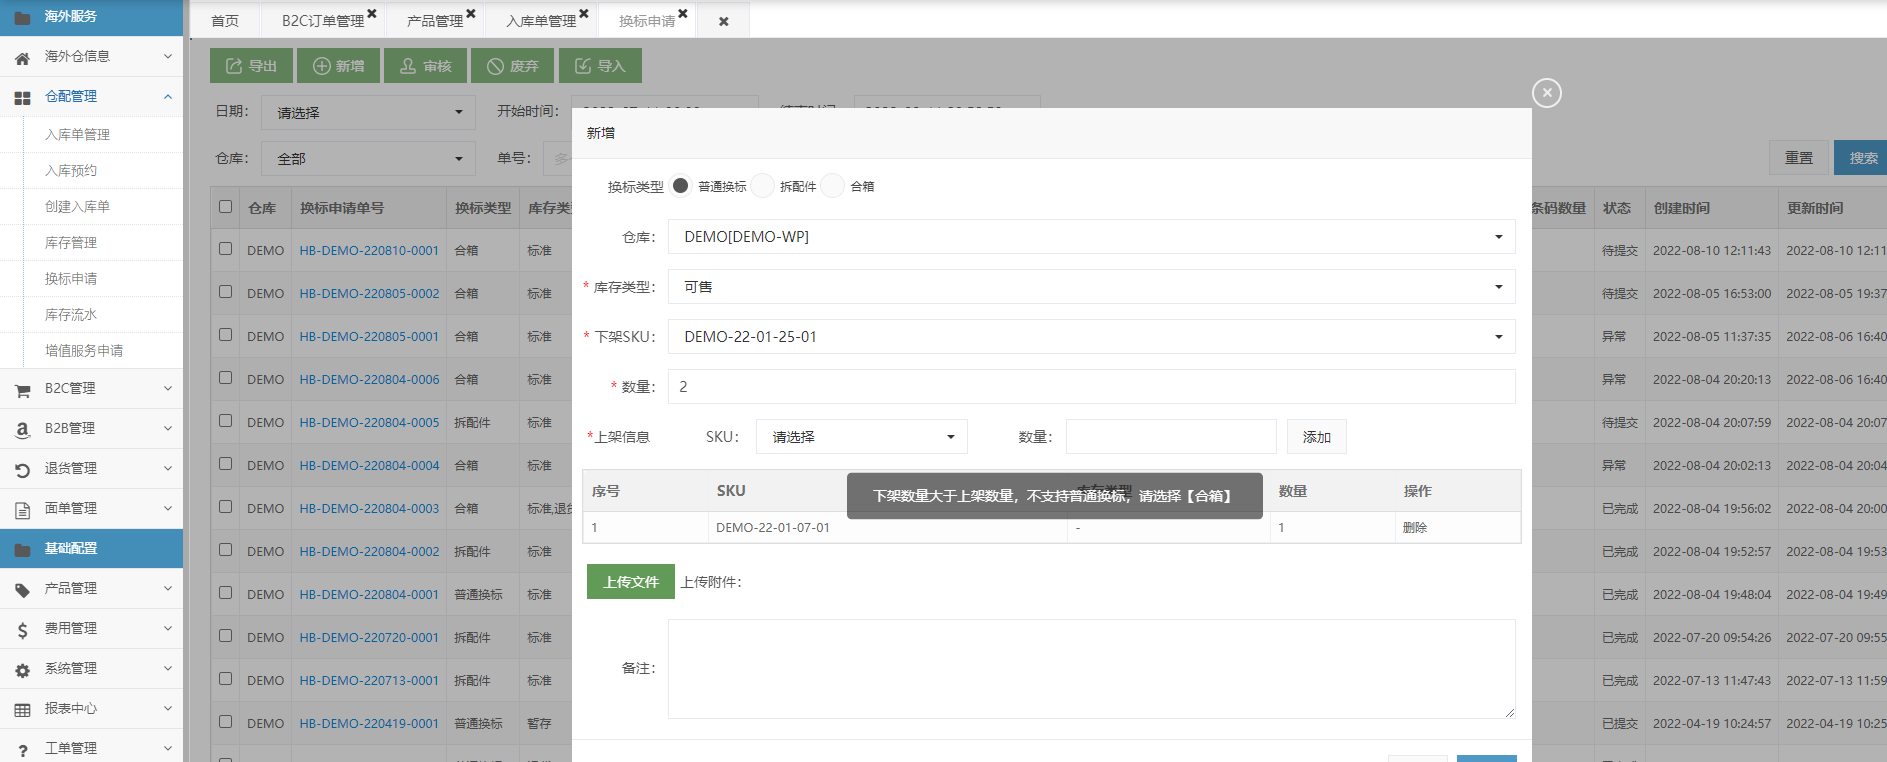The height and width of the screenshot is (762, 1887).
Task: Open the 换标申请 sidebar item
Action: pyautogui.click(x=71, y=279)
